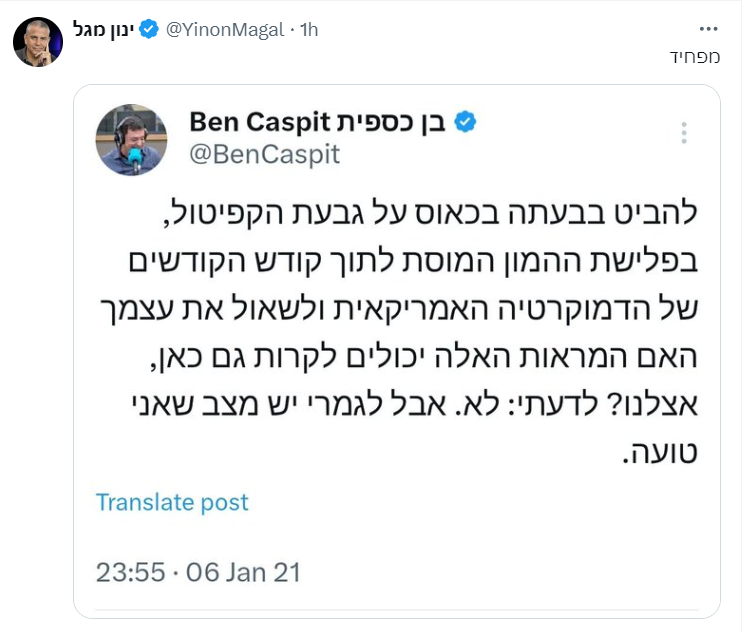Go to the @YinonMagal handle
Screen dimensions: 742x633
pos(223,30)
